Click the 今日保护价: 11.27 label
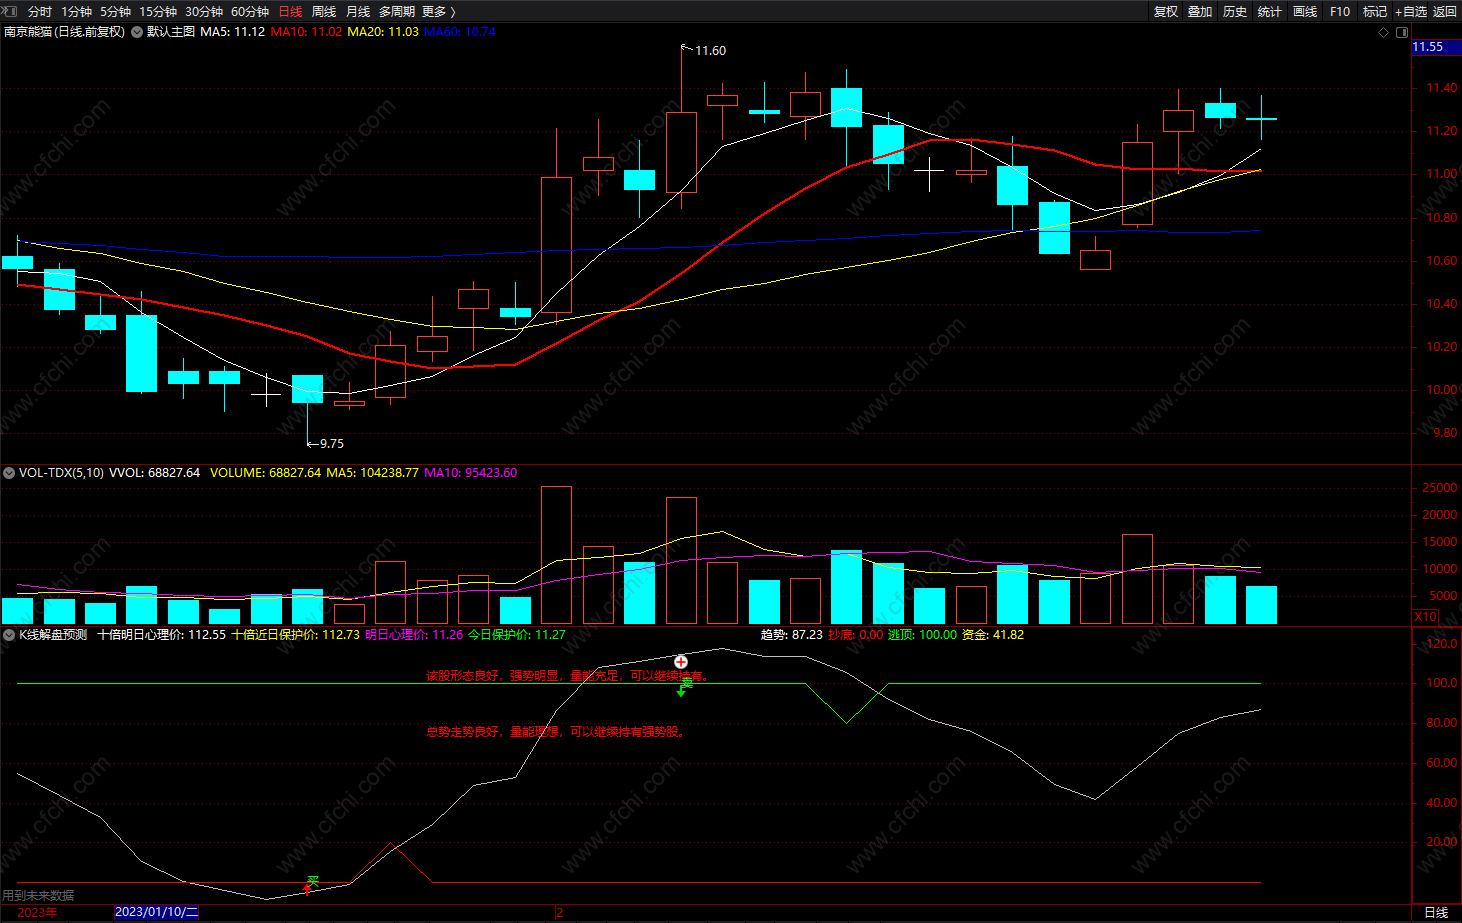 tap(517, 635)
